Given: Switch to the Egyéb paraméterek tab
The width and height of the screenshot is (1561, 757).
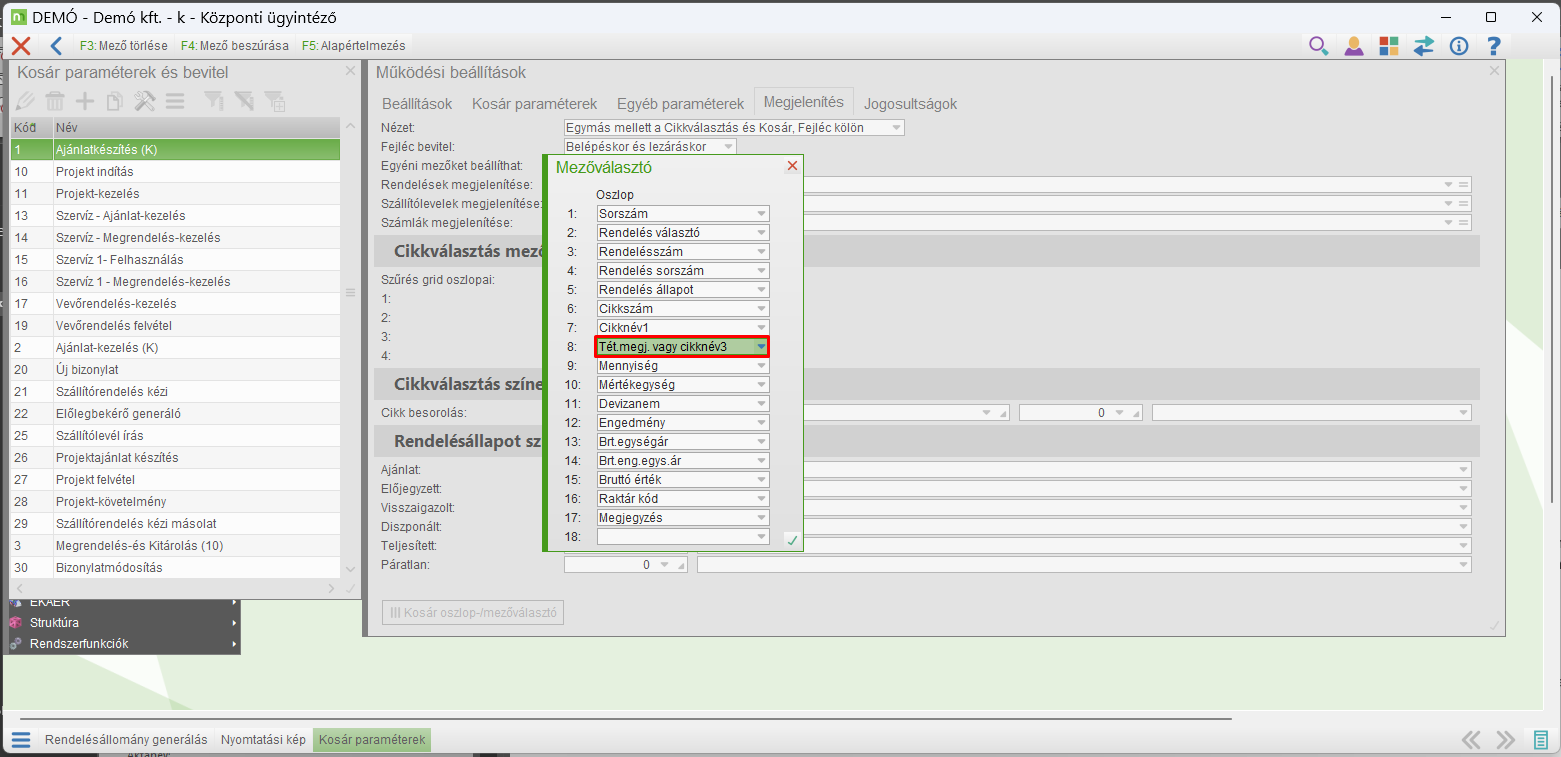Looking at the screenshot, I should (x=680, y=104).
